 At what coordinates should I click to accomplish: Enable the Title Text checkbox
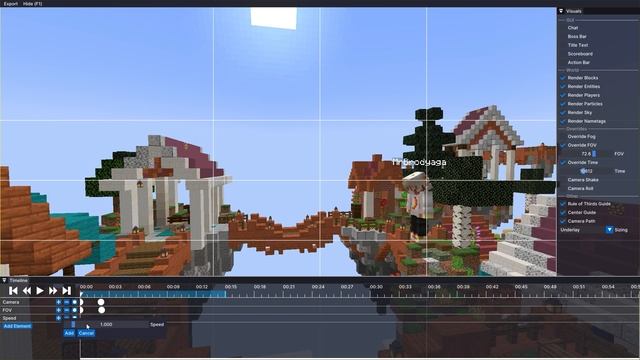[562, 45]
